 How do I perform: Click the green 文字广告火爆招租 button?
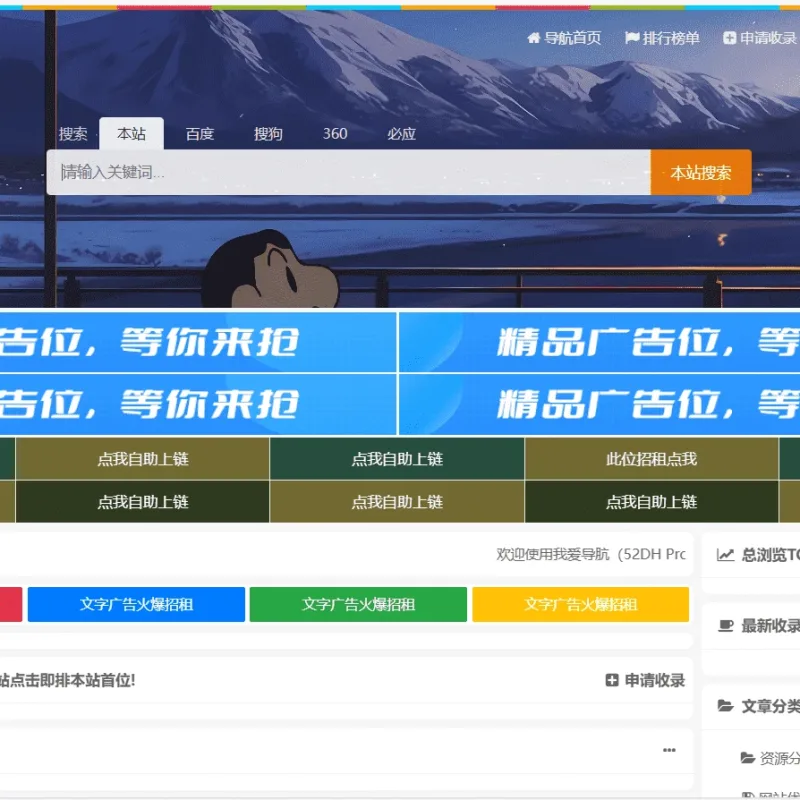click(x=358, y=605)
